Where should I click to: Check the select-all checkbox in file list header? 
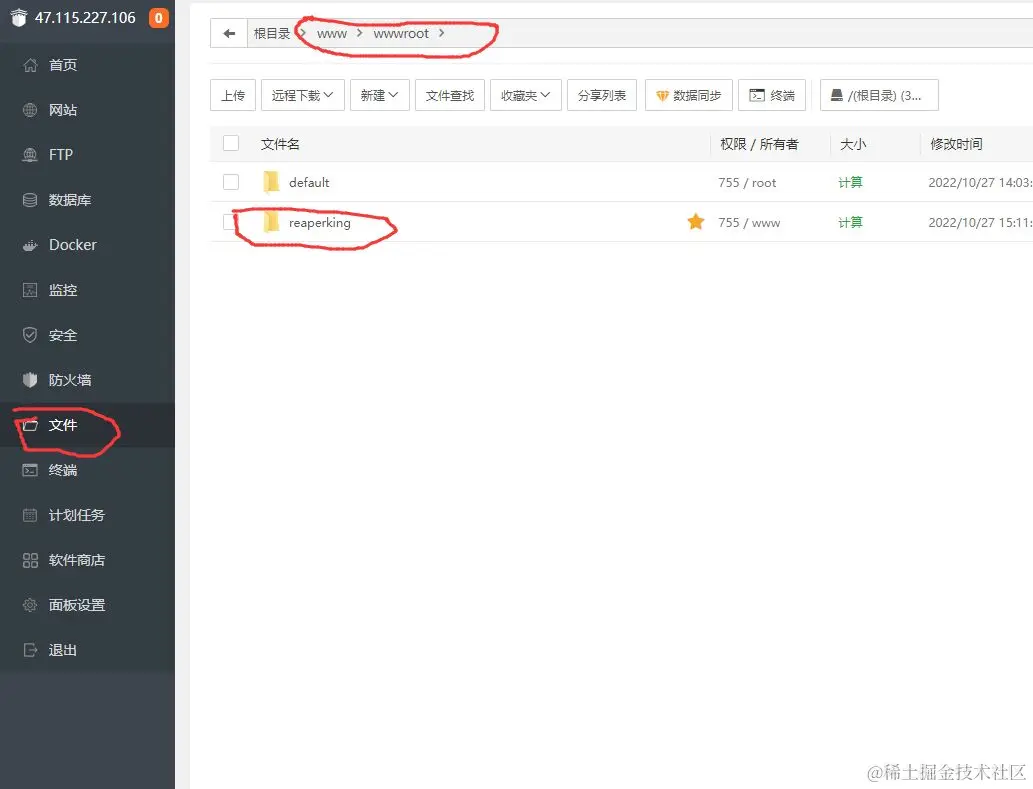coord(231,143)
